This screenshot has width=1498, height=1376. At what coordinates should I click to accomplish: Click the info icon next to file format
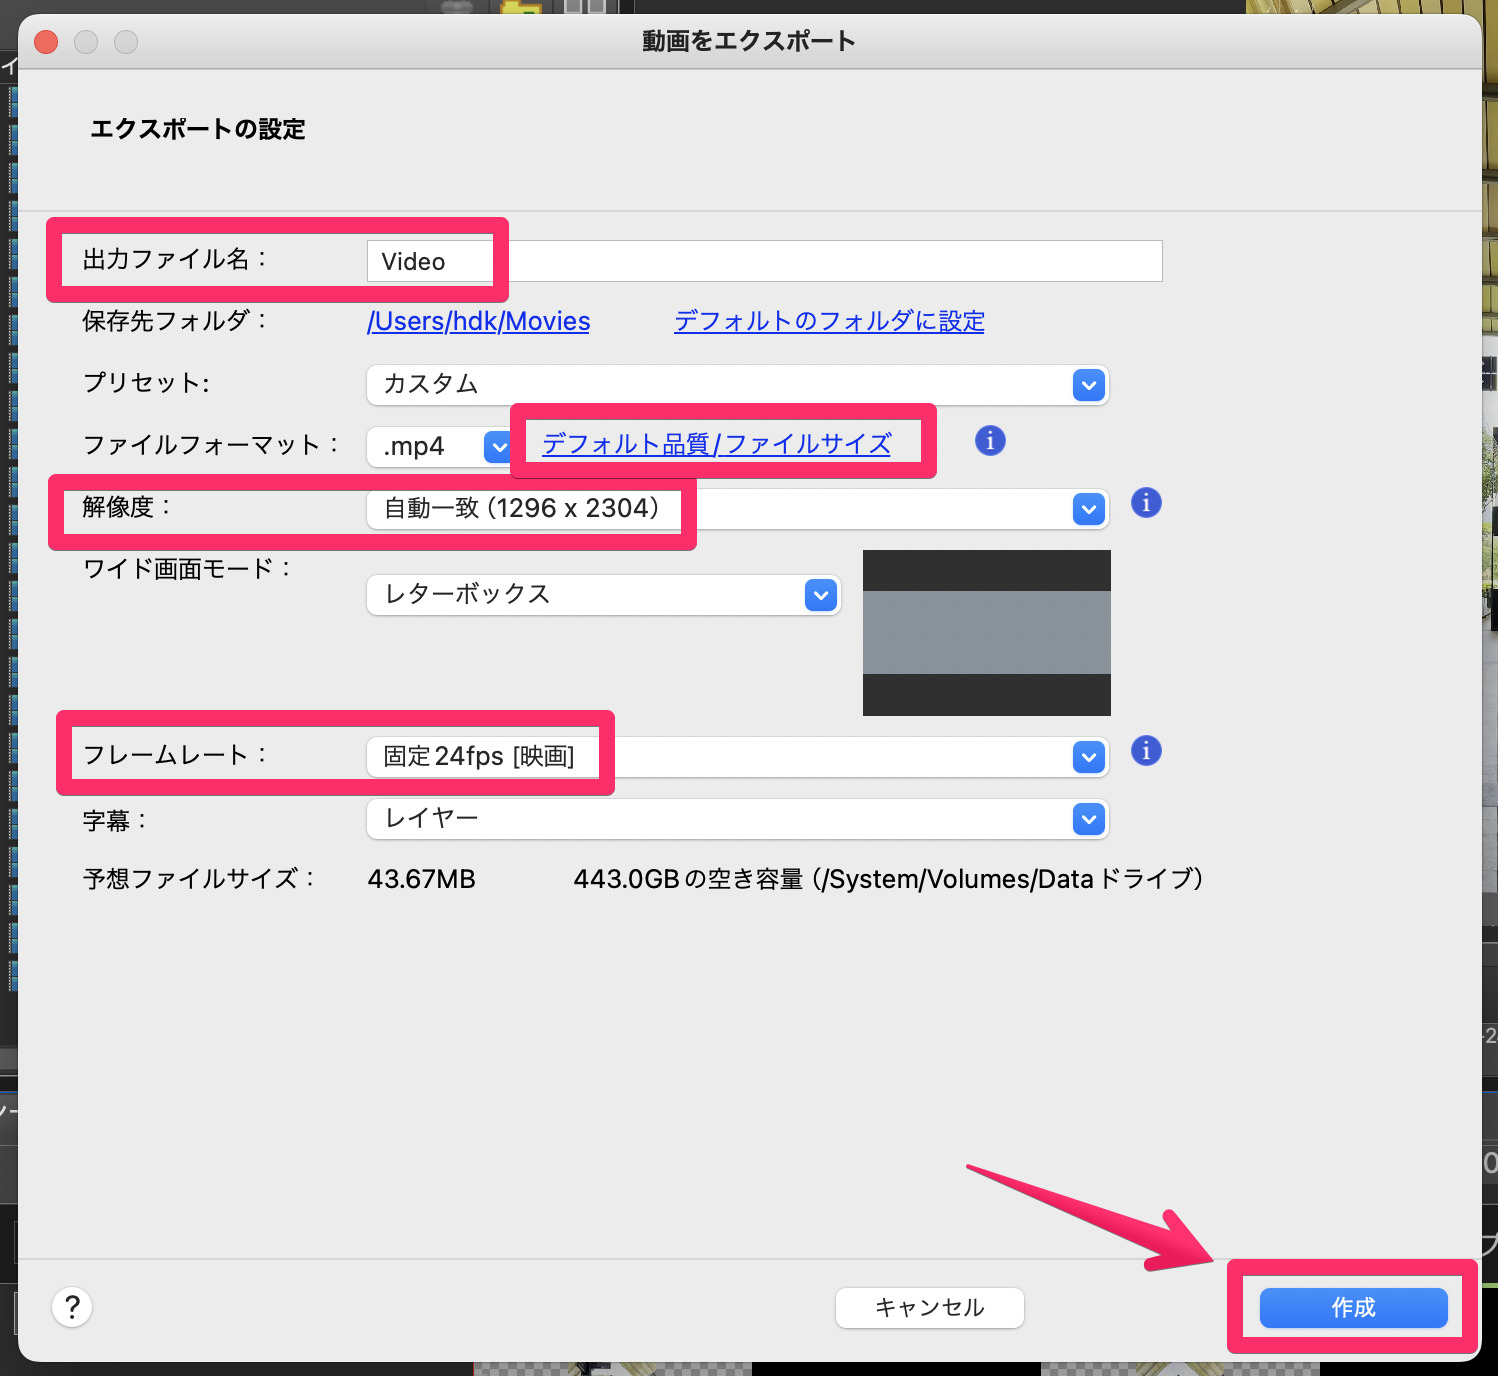pos(989,440)
